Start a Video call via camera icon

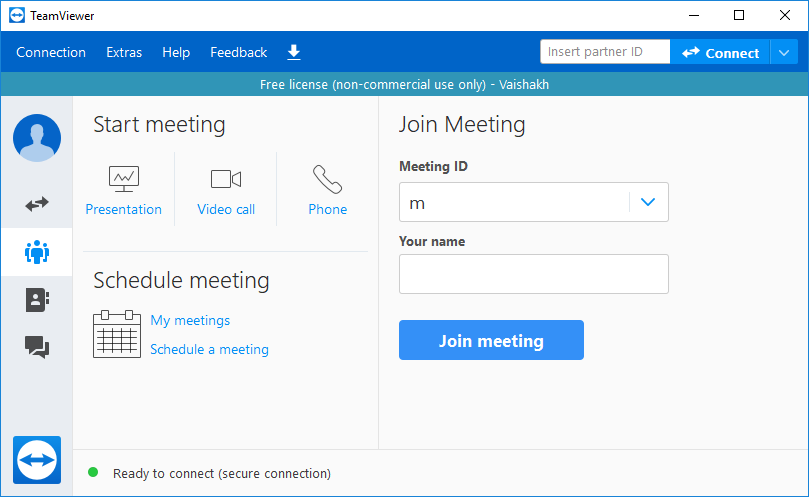pos(226,179)
